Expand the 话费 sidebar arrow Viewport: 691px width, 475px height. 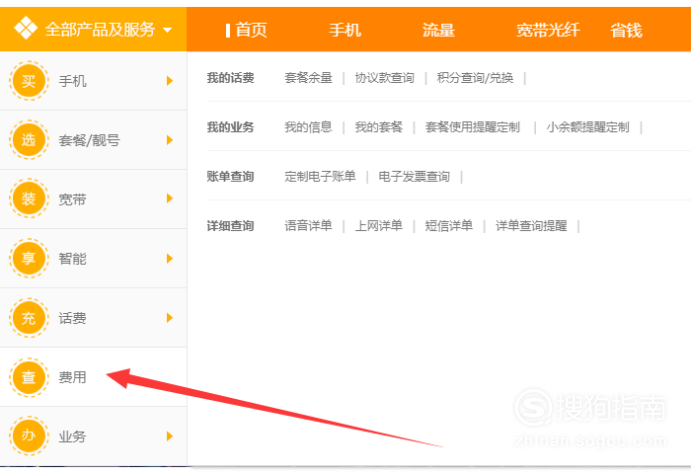(x=170, y=318)
